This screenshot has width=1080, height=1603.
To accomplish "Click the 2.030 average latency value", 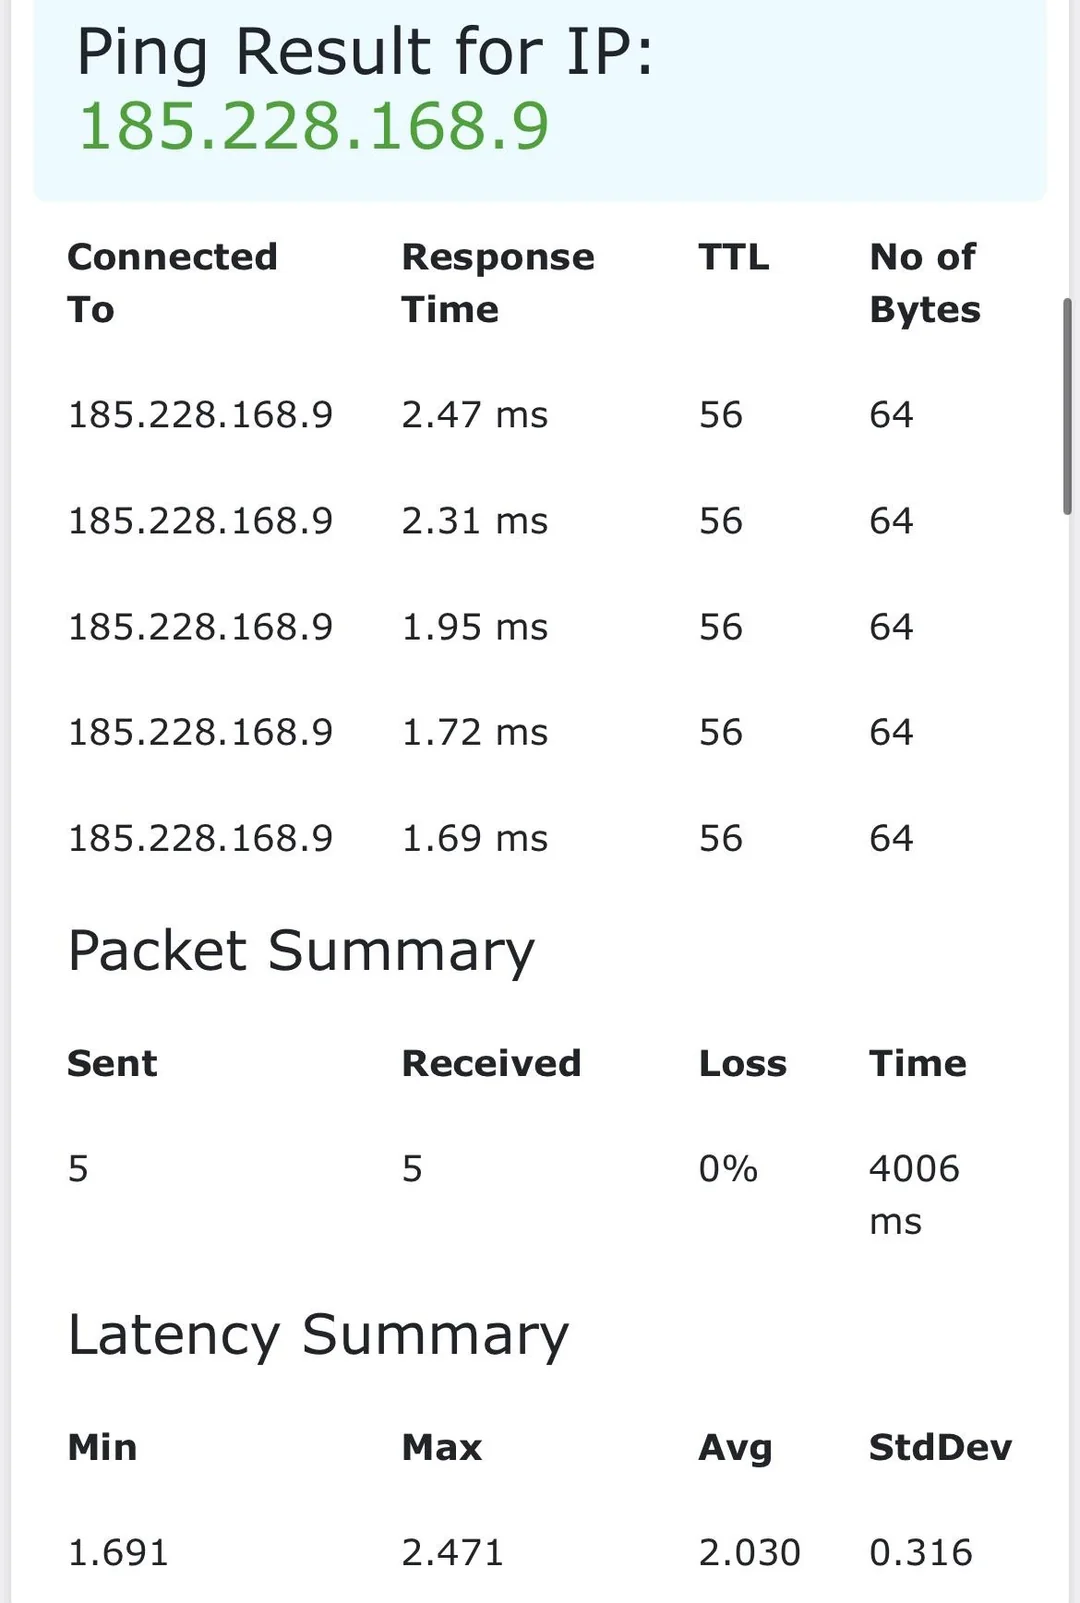I will coord(749,1552).
